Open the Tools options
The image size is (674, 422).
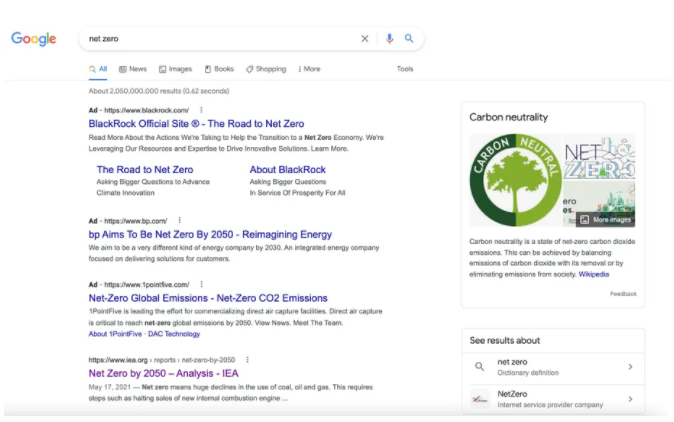(405, 69)
